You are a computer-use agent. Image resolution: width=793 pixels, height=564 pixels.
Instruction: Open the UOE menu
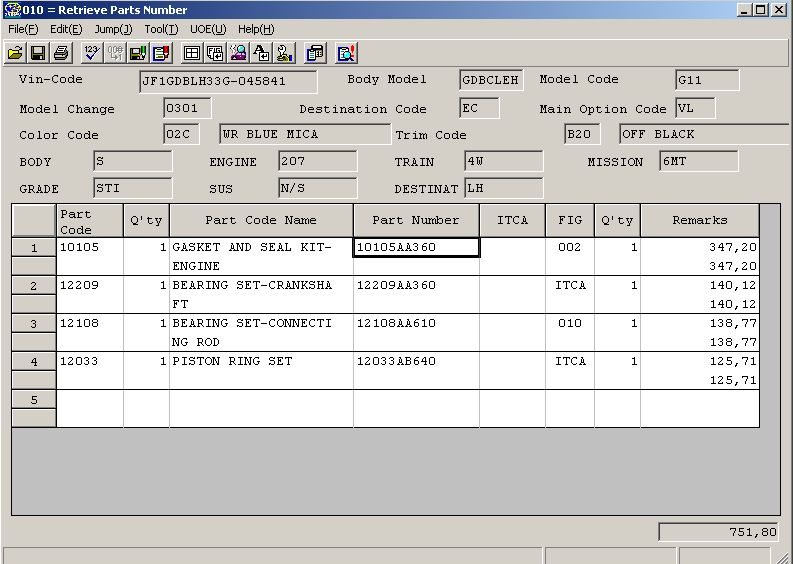click(208, 29)
